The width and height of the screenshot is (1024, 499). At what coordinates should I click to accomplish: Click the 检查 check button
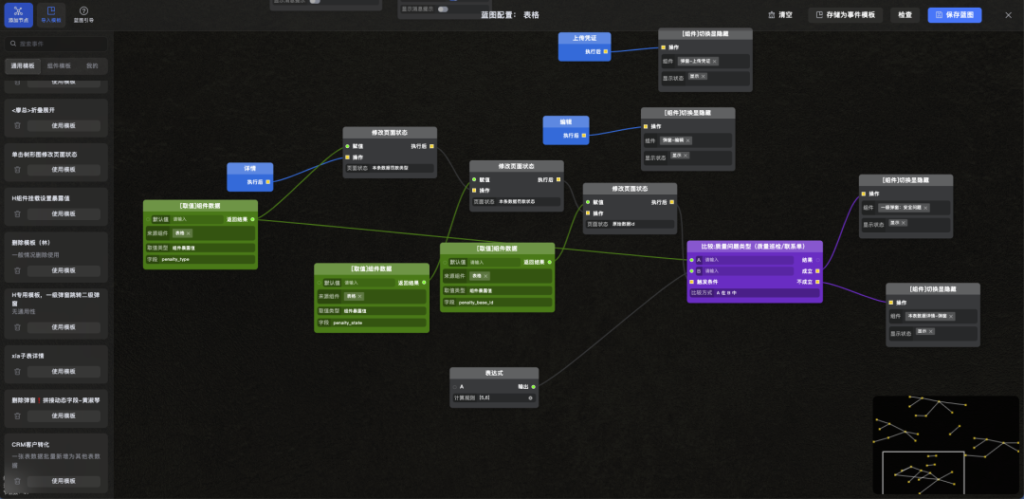(x=904, y=15)
